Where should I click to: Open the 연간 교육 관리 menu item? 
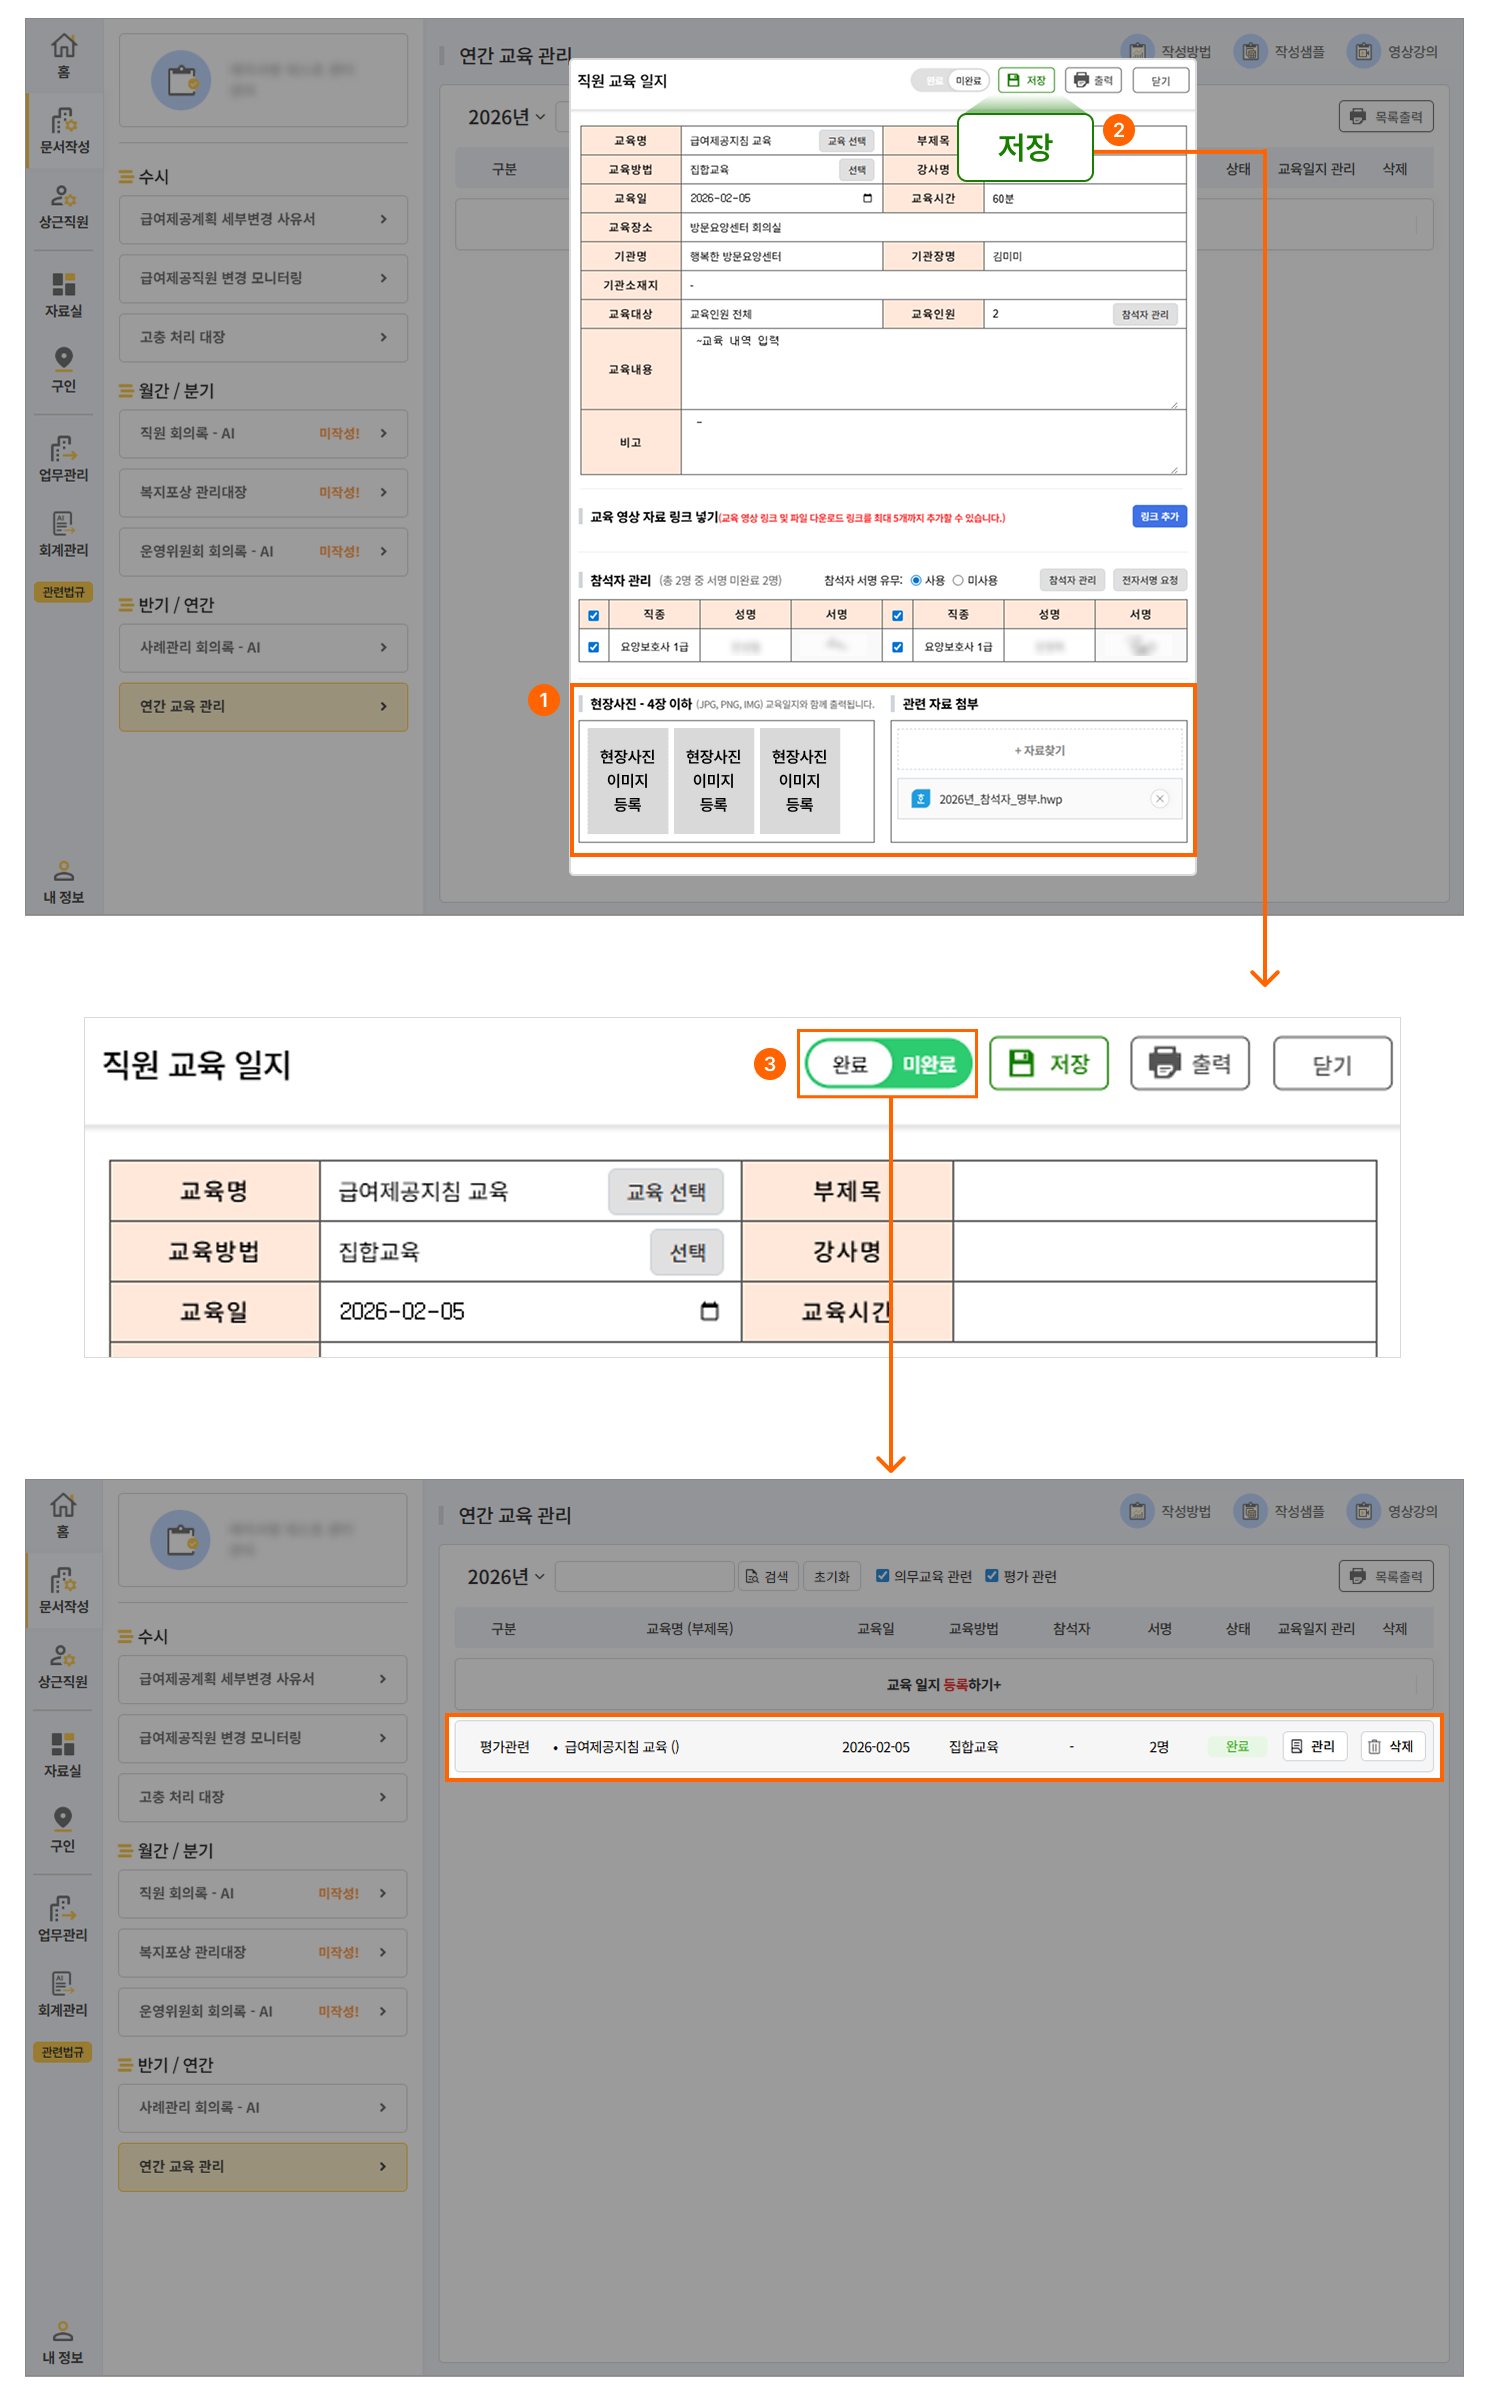click(262, 2166)
